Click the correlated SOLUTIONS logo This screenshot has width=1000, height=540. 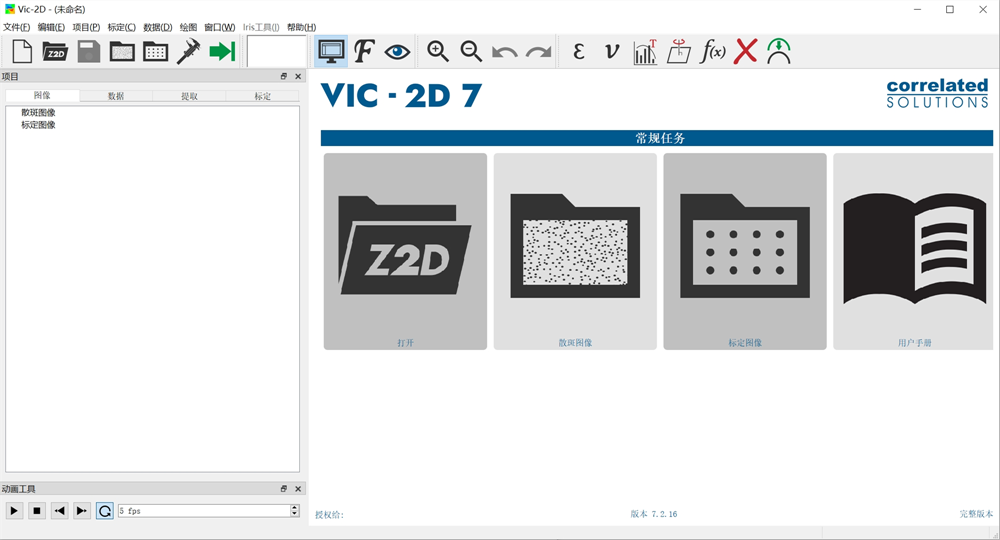pyautogui.click(x=938, y=93)
